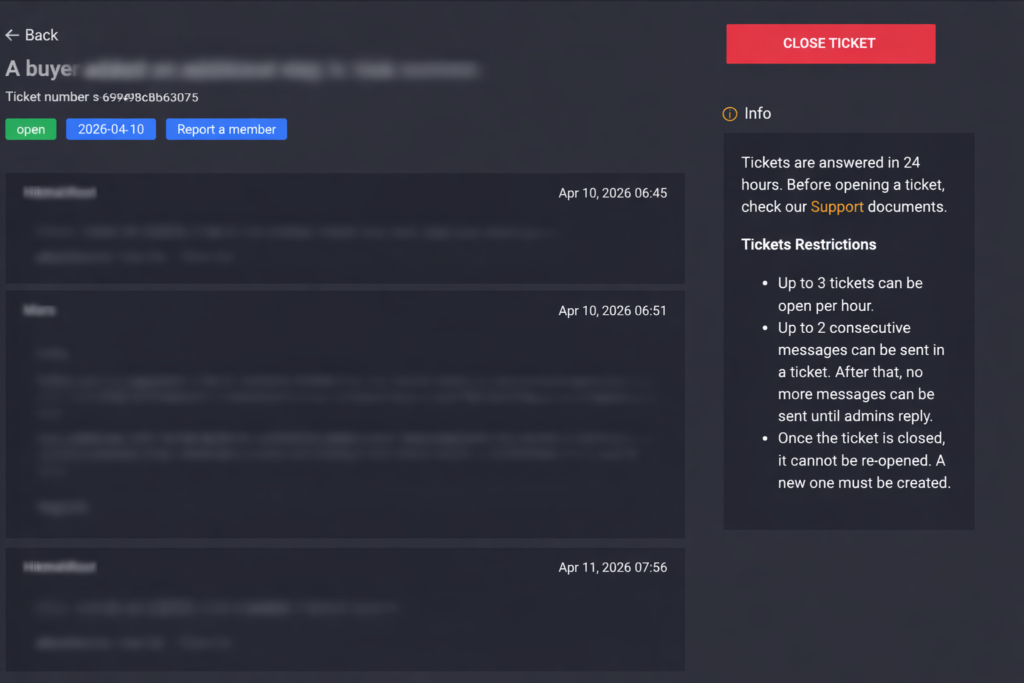Click the back arrow icon
The height and width of the screenshot is (683, 1024).
point(11,34)
